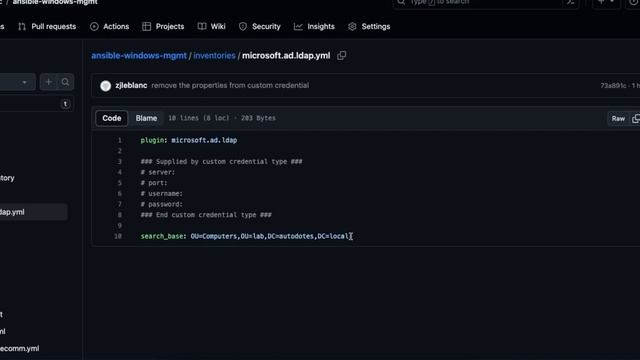The width and height of the screenshot is (640, 360).
Task: Click 'plugin' key on line 1
Action: pos(152,140)
